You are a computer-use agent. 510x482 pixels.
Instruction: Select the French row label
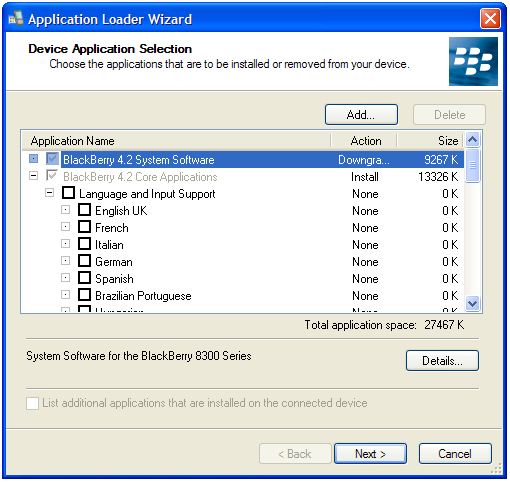112,228
